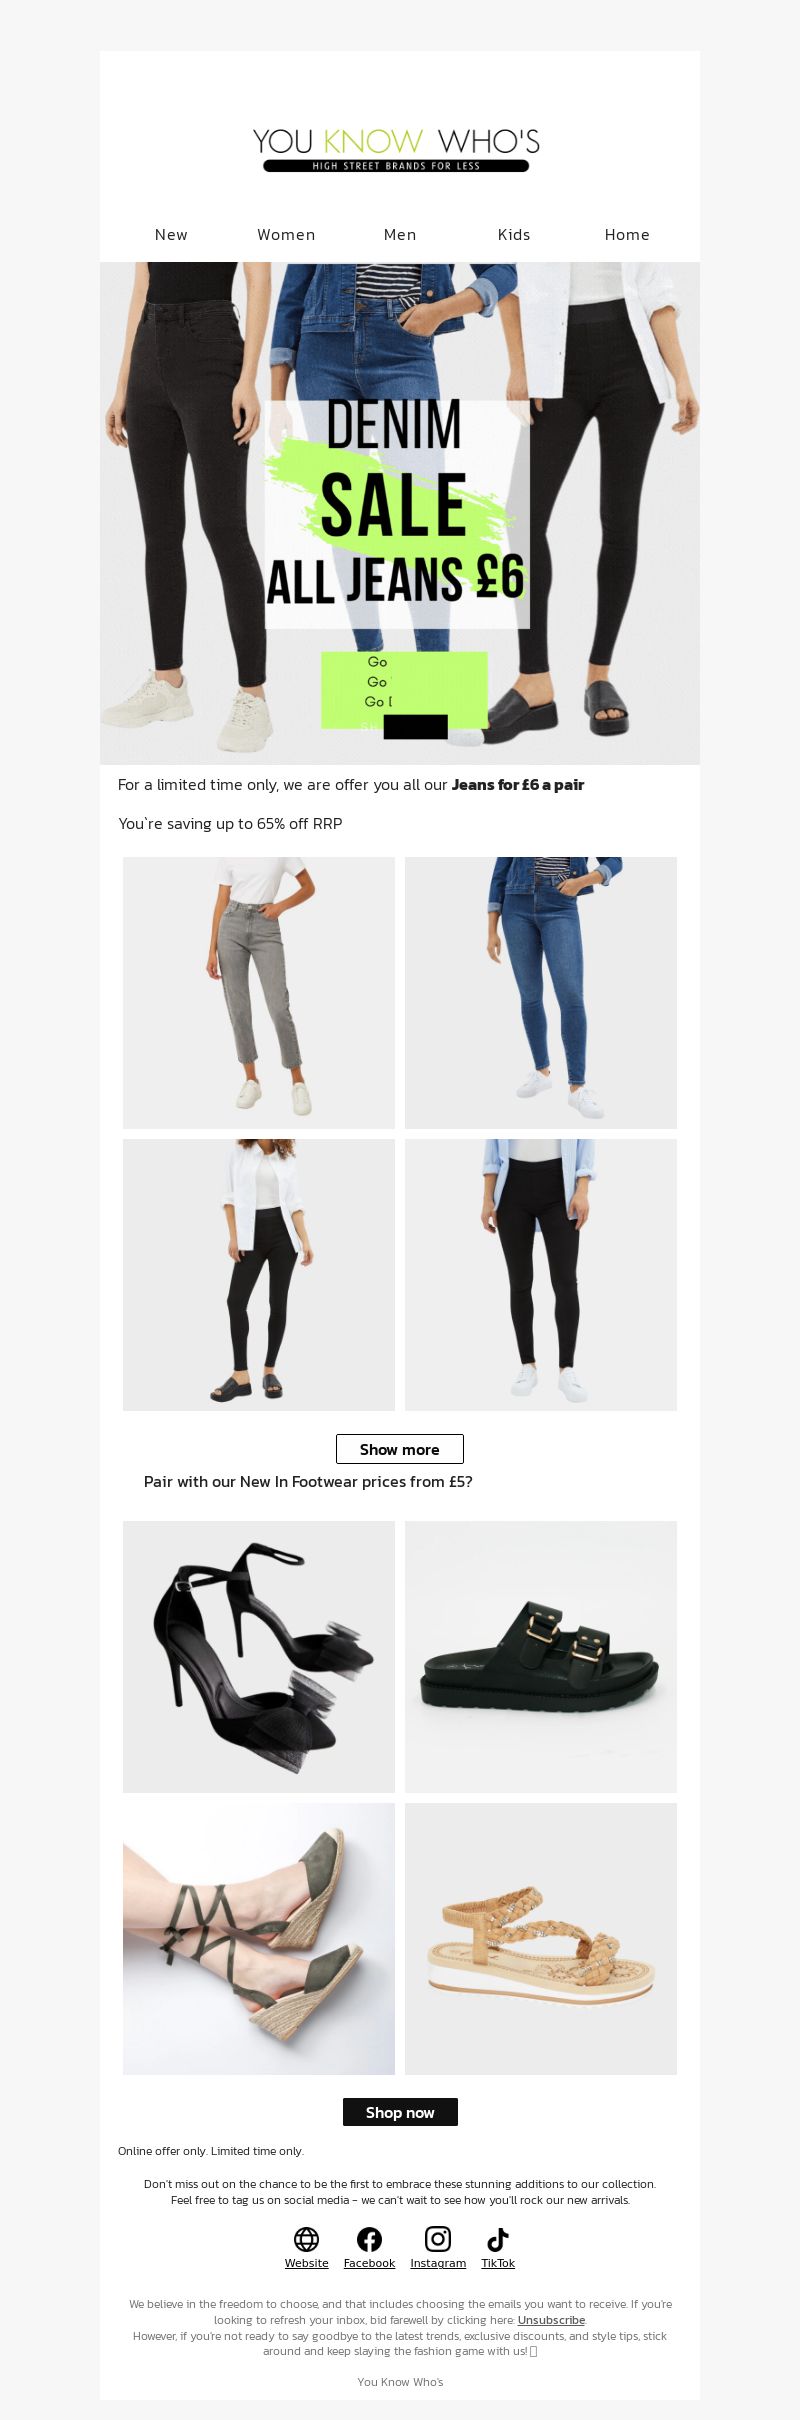Select the Home category
800x2420 pixels.
627,235
